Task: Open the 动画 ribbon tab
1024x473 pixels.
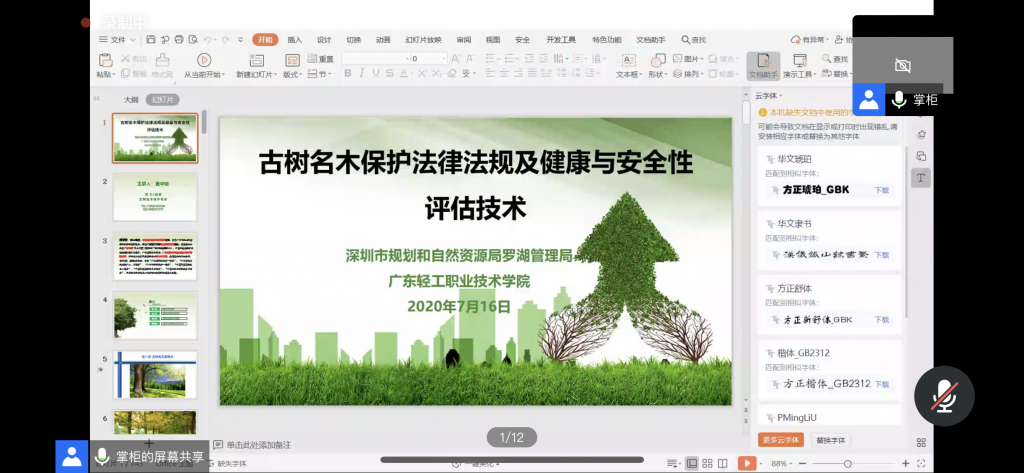Action: click(383, 40)
